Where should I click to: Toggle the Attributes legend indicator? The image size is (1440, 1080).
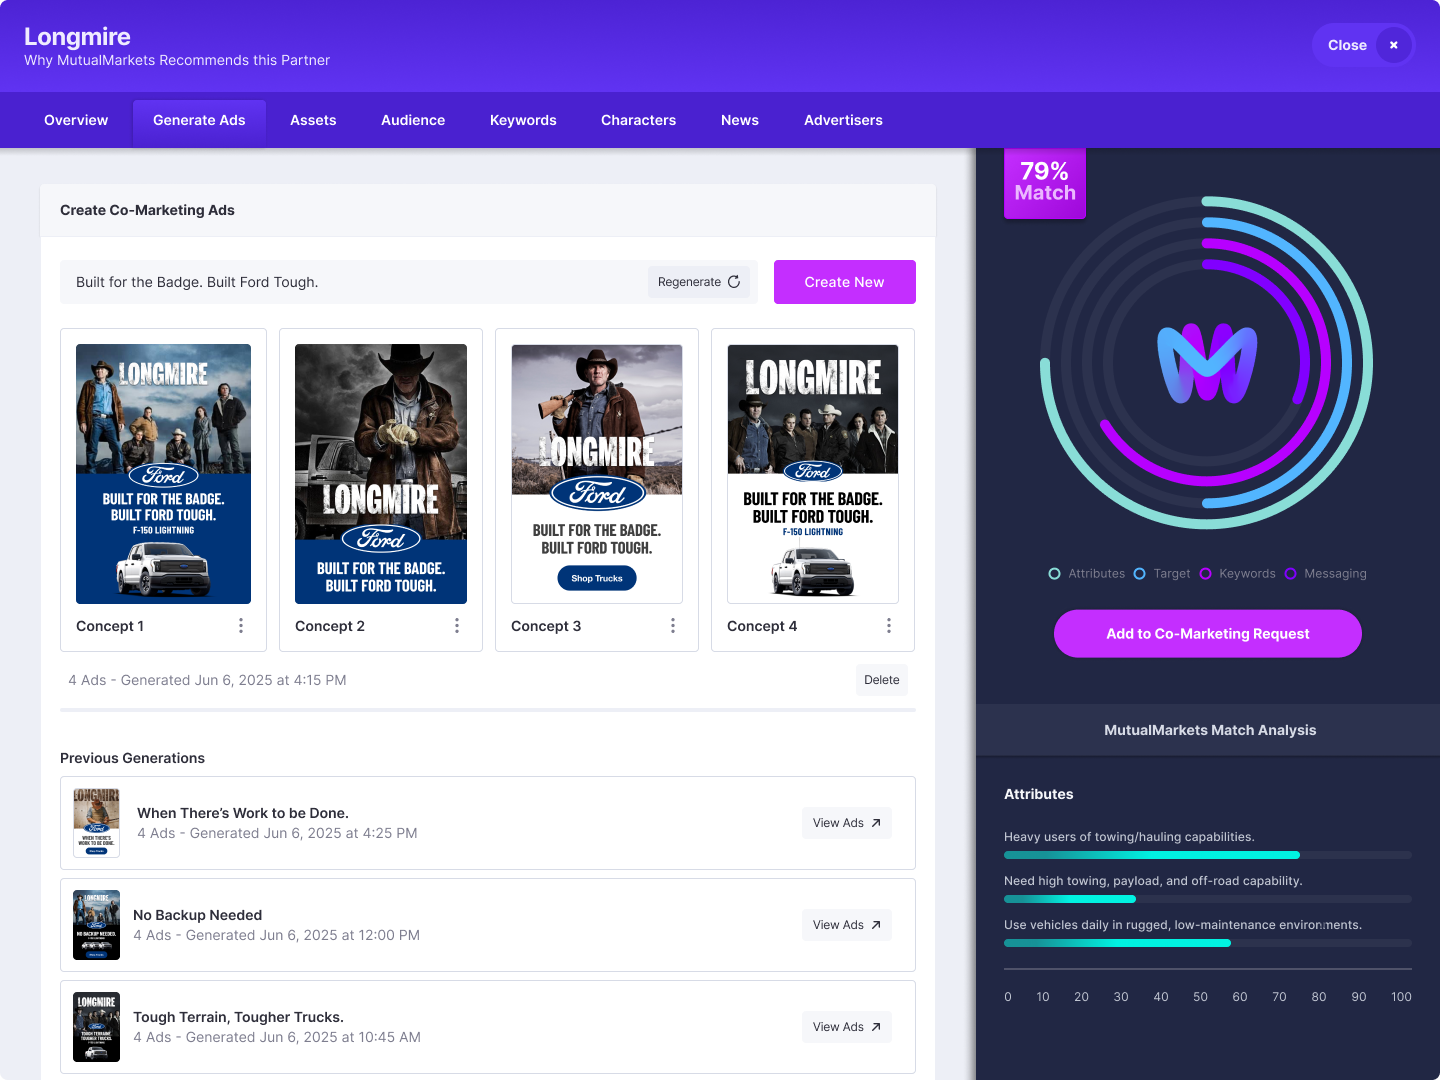tap(1054, 573)
